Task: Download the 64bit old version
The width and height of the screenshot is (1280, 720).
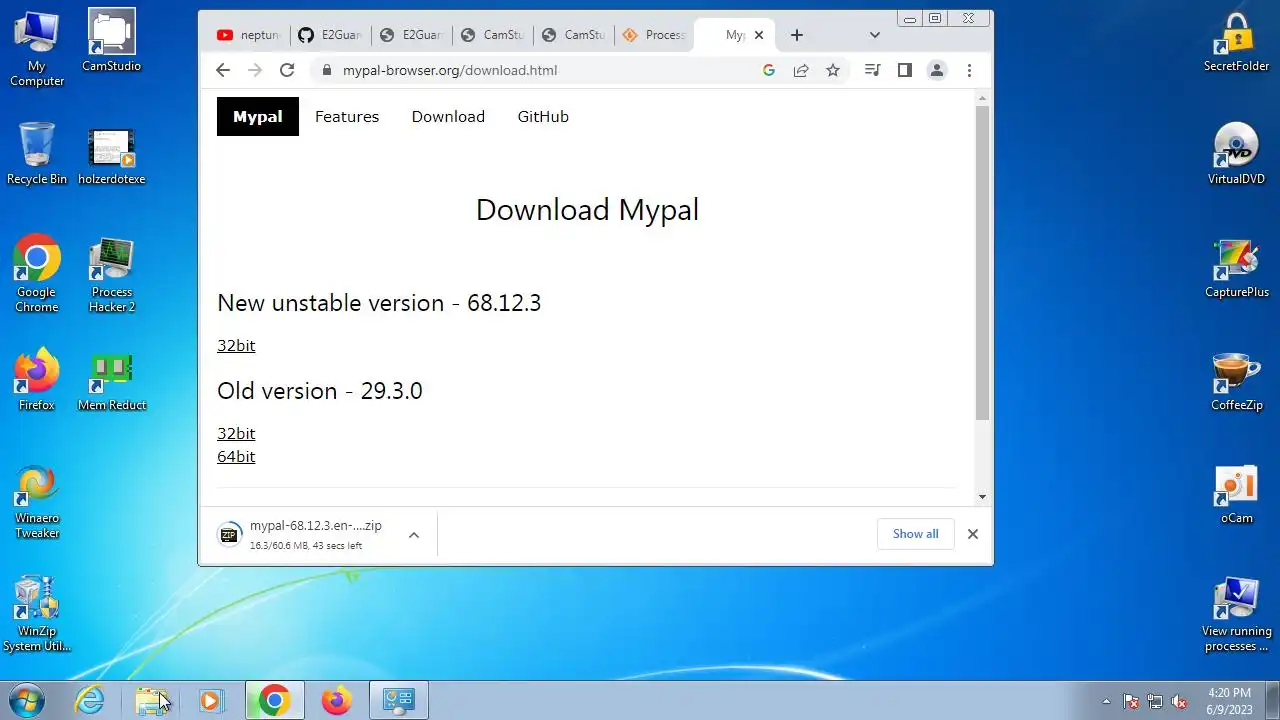Action: coord(236,456)
